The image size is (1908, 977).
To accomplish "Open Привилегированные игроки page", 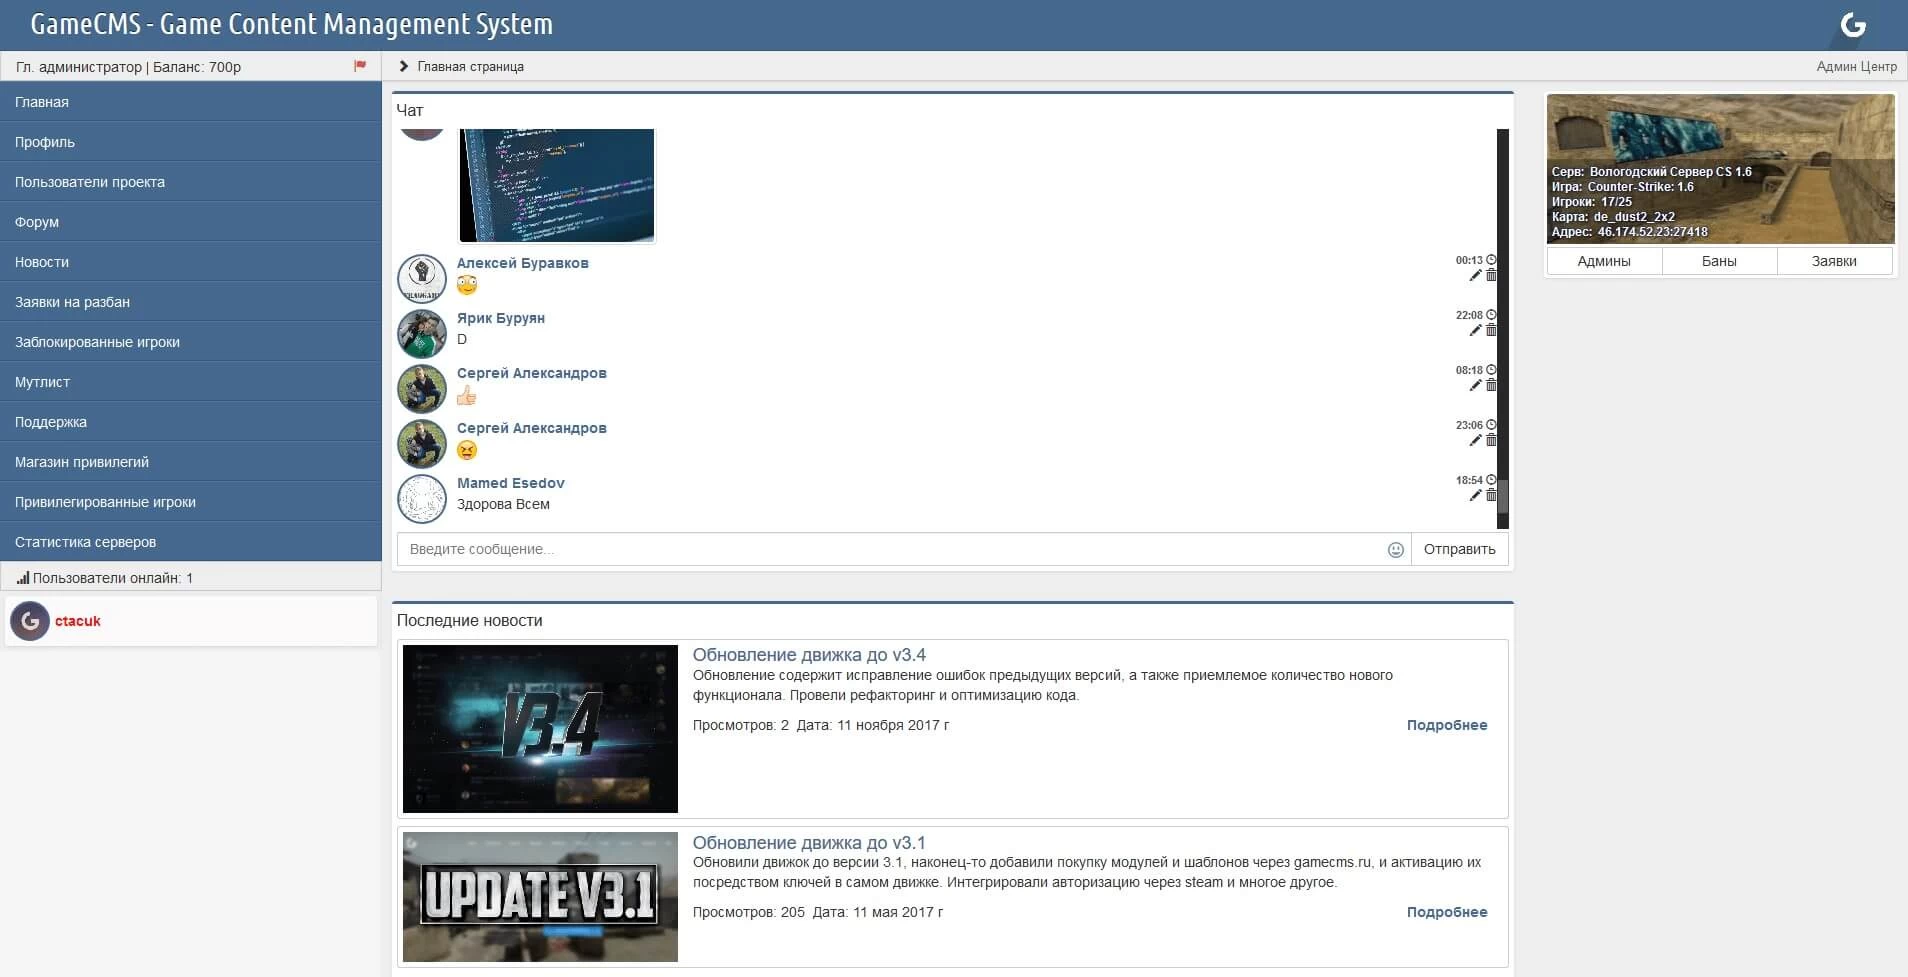I will pyautogui.click(x=191, y=502).
